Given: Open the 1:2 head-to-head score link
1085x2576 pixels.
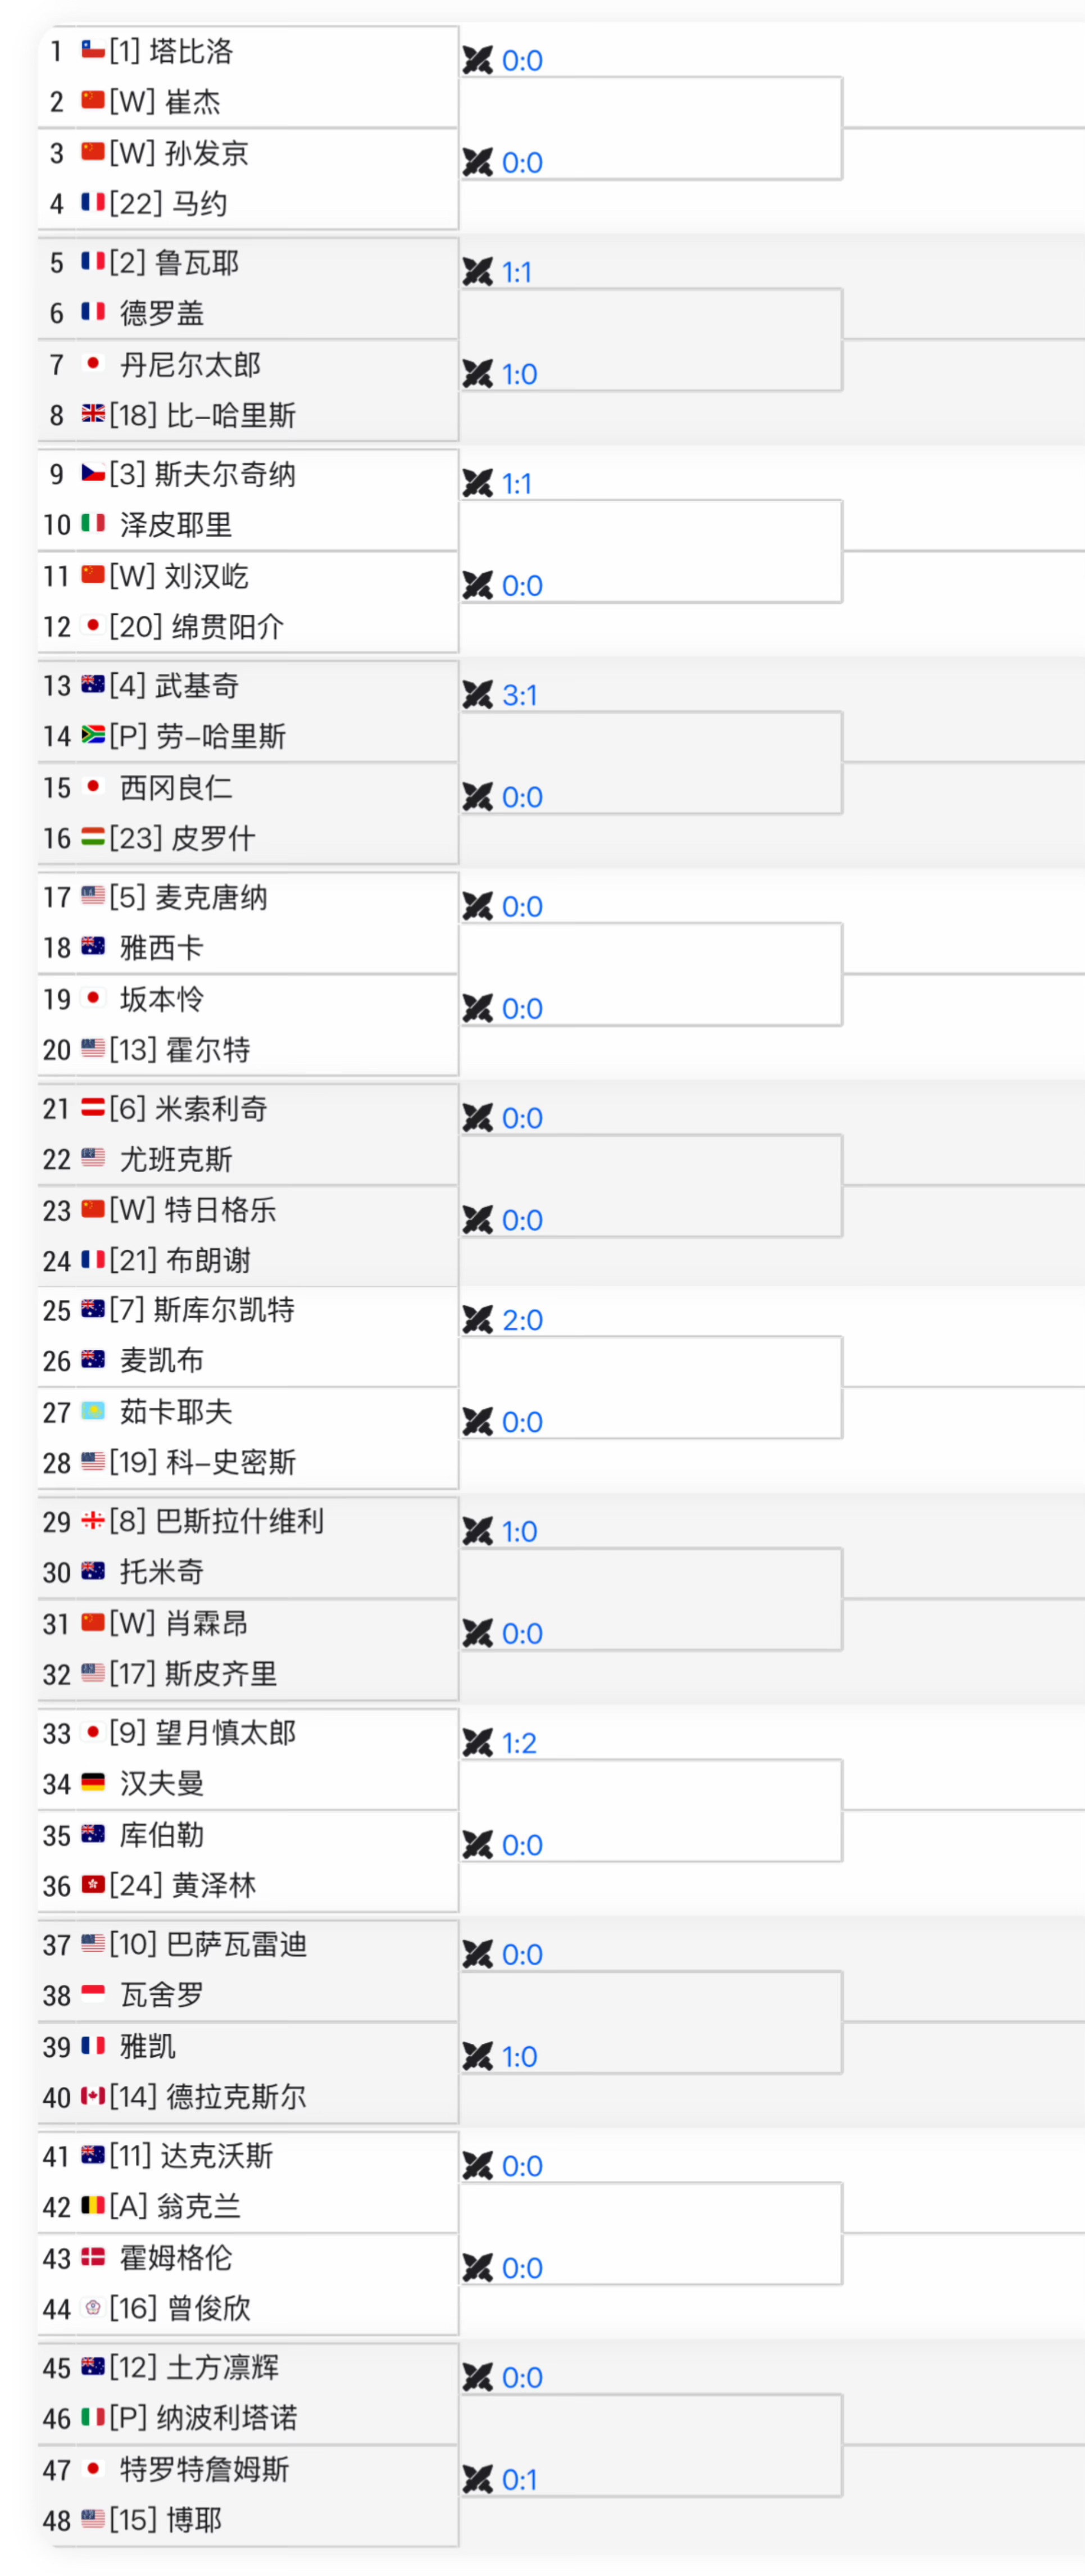Looking at the screenshot, I should pos(520,1743).
